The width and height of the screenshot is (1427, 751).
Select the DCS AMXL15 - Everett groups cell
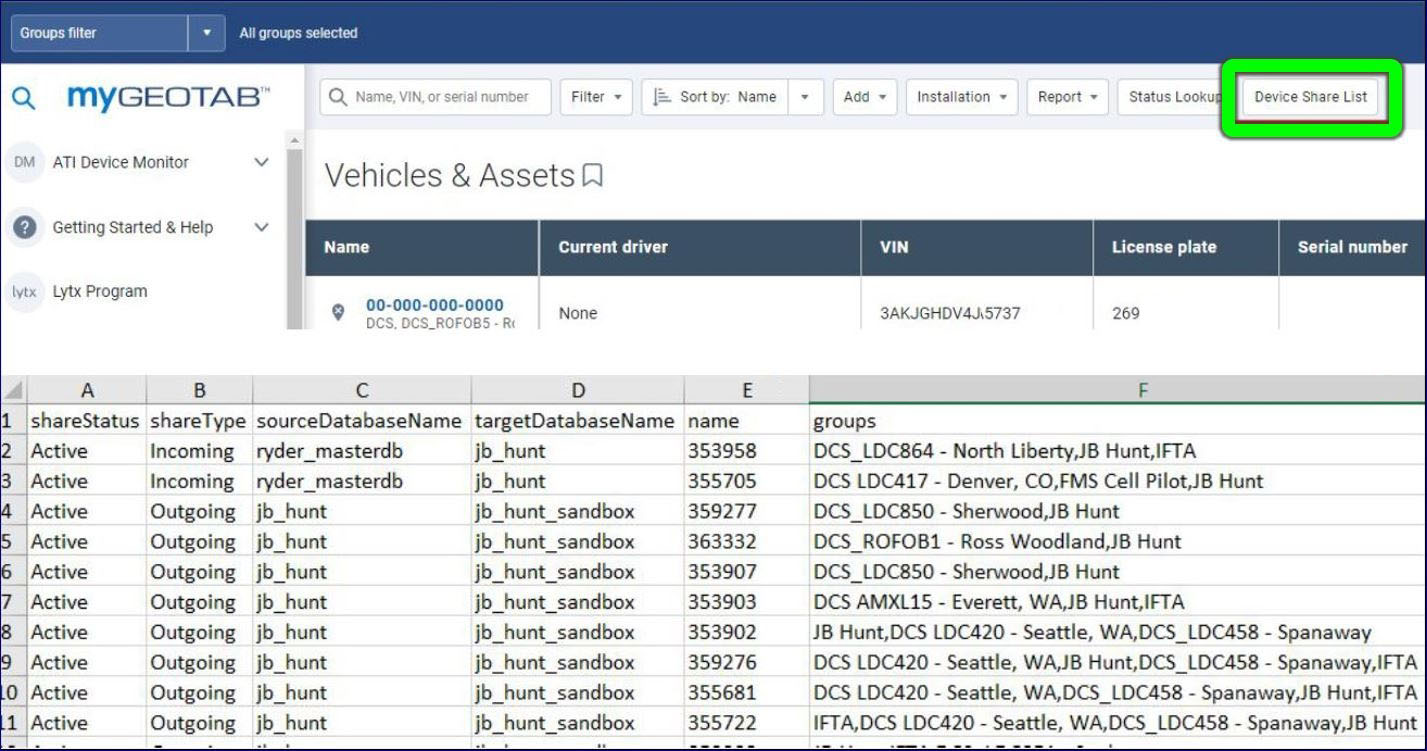tap(1118, 602)
